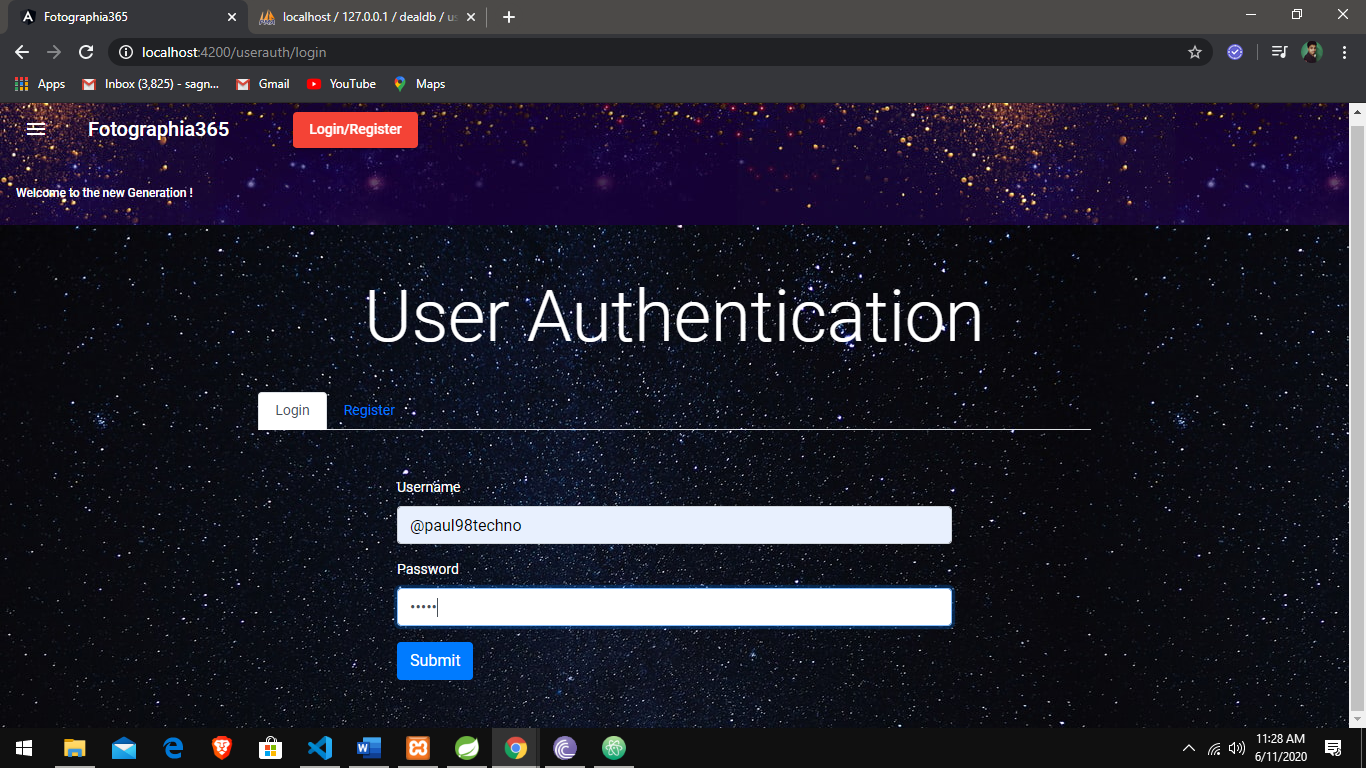This screenshot has width=1366, height=768.
Task: Click the Username input field
Action: 674,525
